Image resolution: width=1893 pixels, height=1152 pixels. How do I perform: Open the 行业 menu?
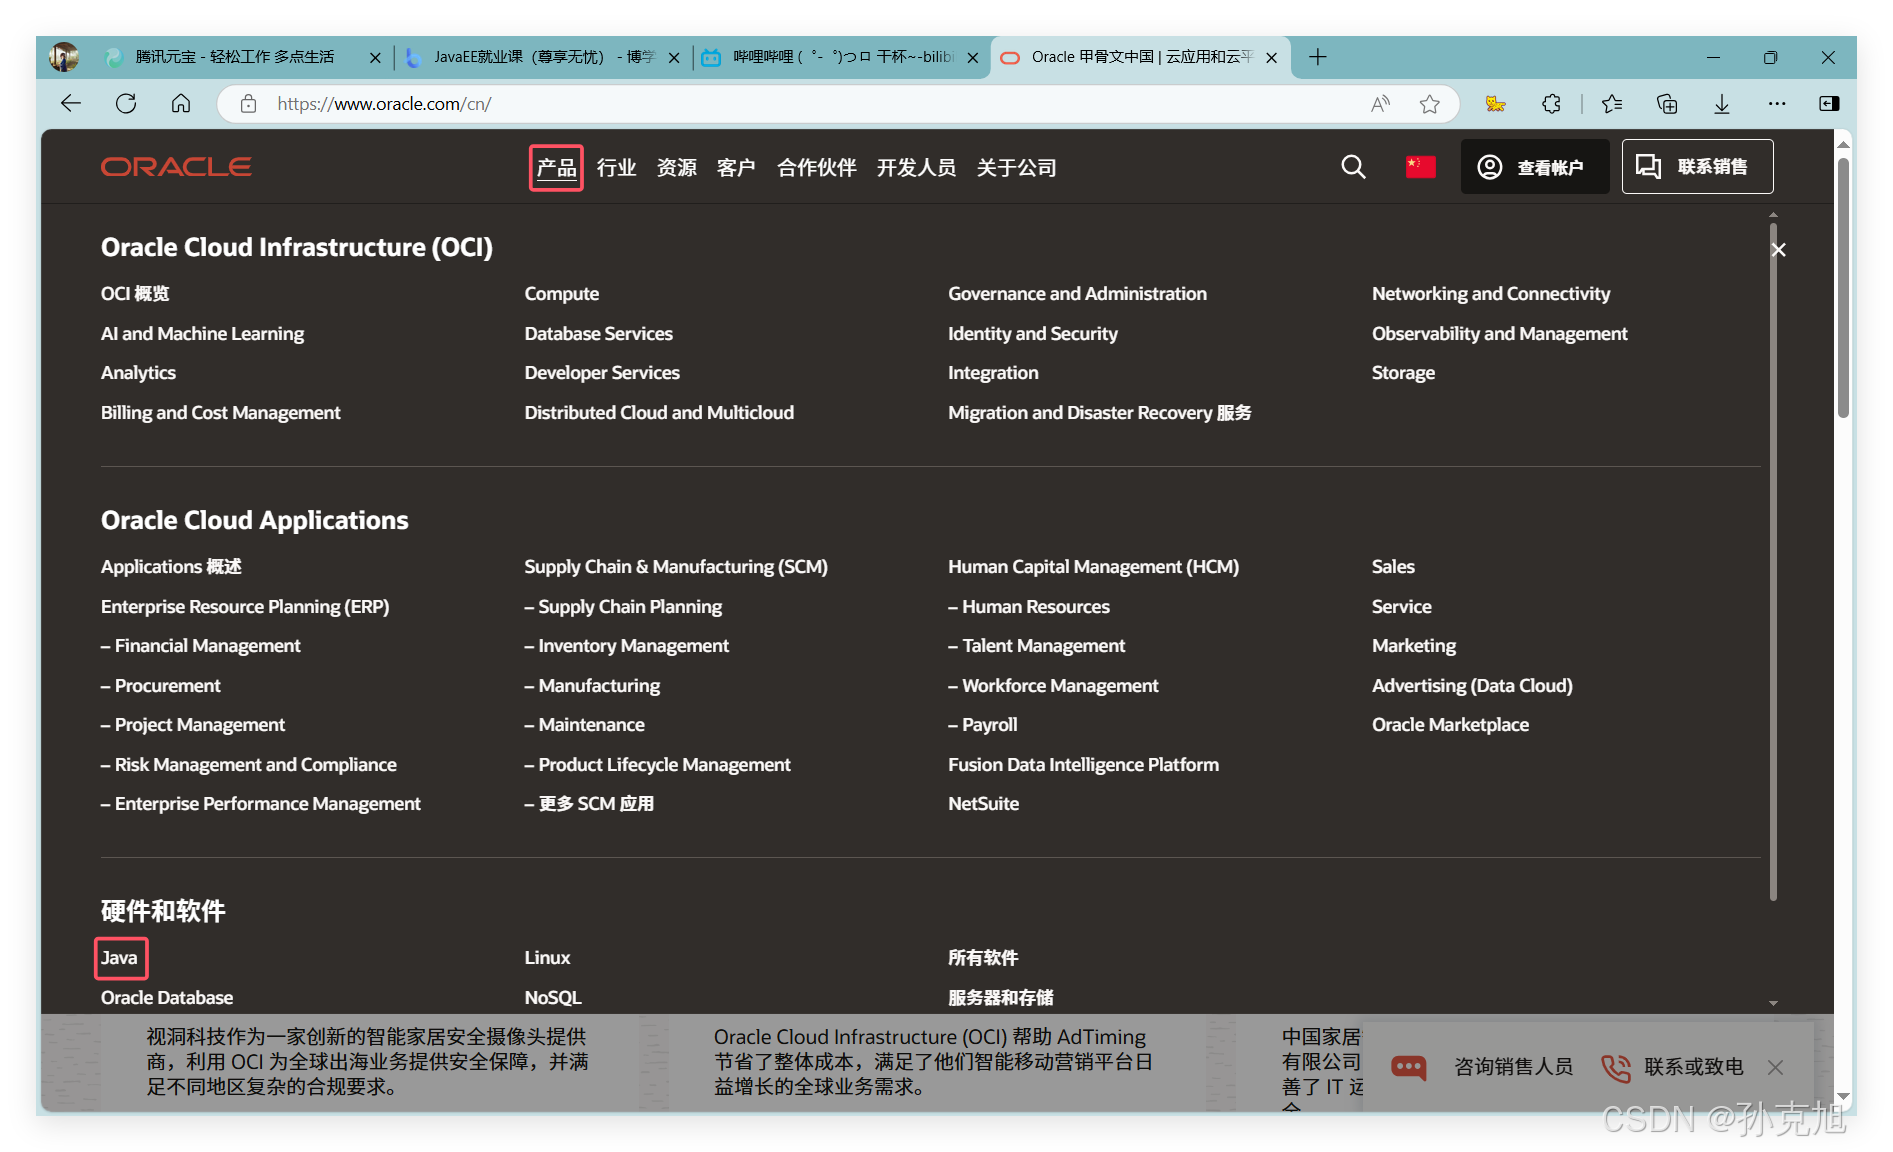[x=616, y=167]
